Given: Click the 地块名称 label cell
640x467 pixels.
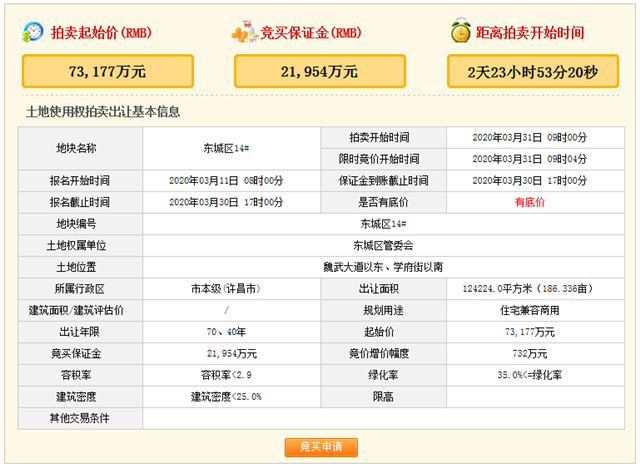Looking at the screenshot, I should pos(80,149).
